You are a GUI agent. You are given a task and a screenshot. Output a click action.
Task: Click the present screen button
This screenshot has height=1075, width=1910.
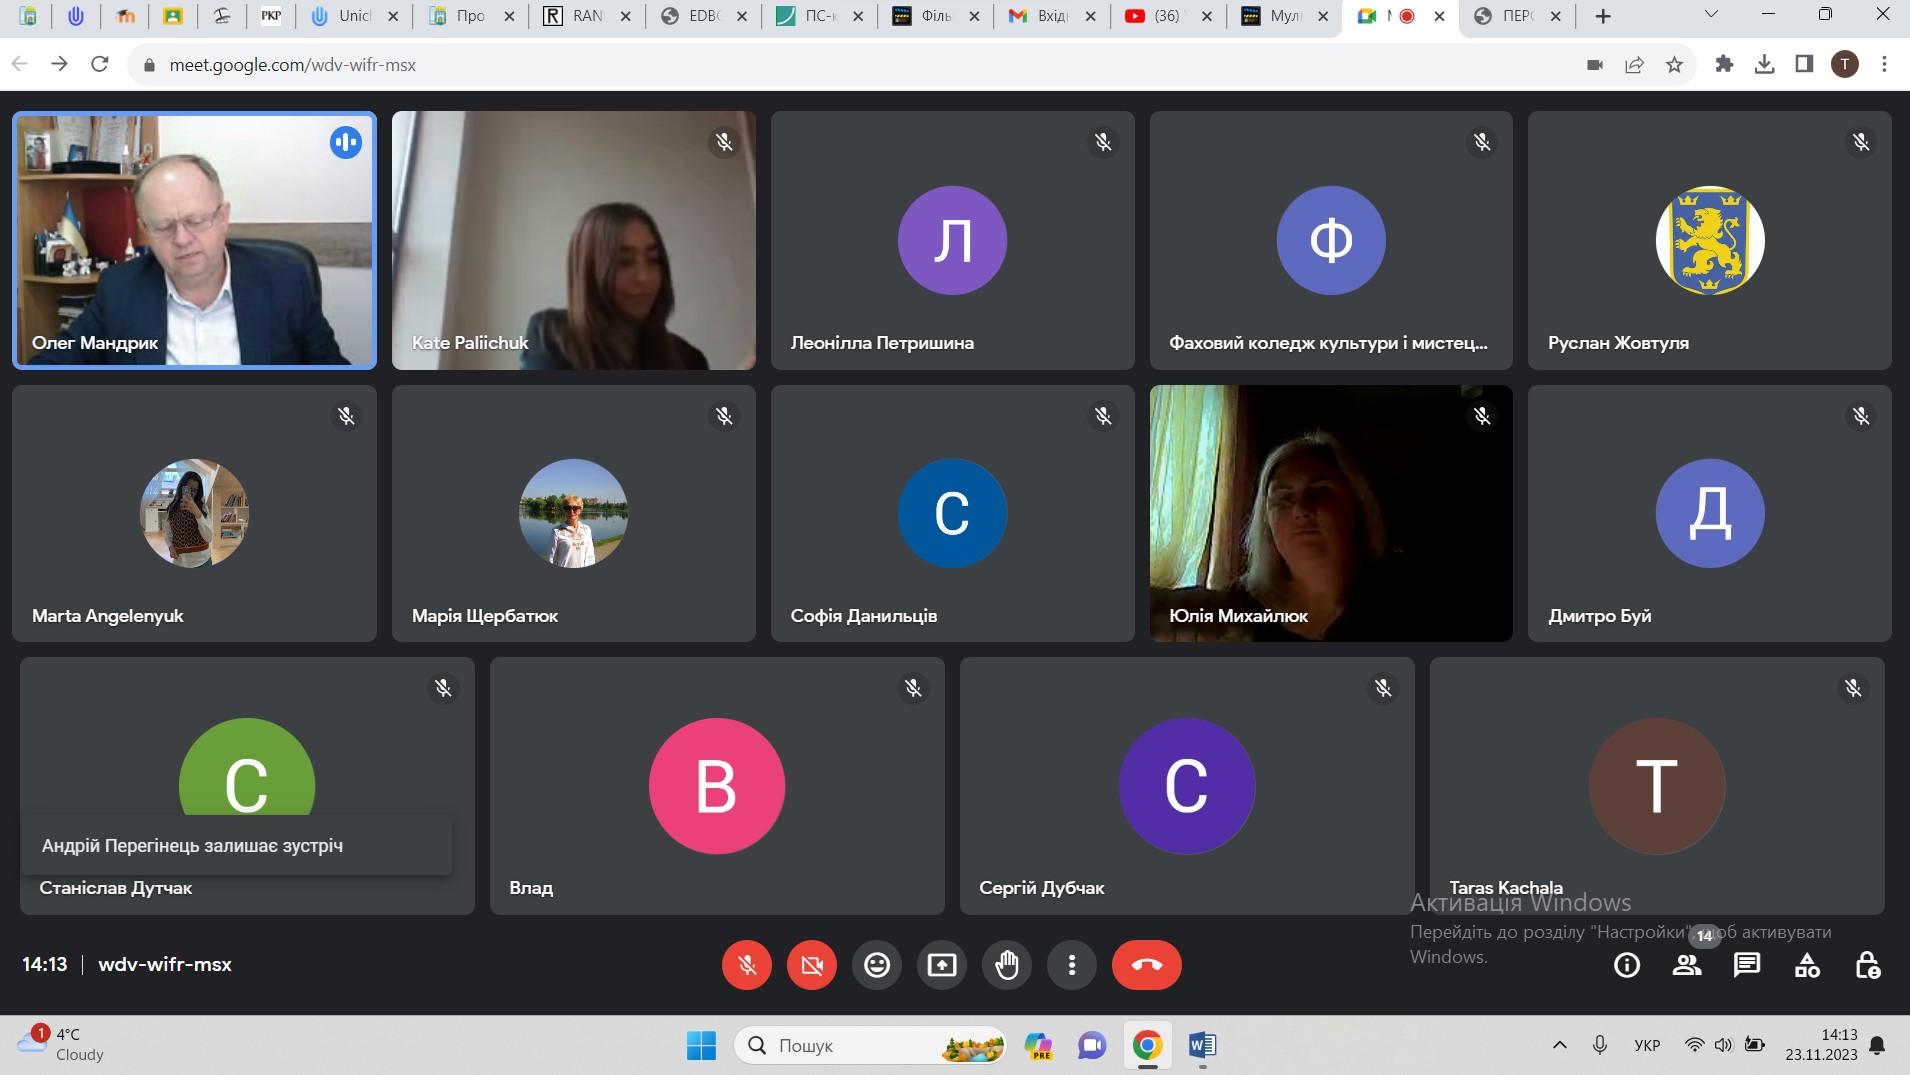(941, 965)
